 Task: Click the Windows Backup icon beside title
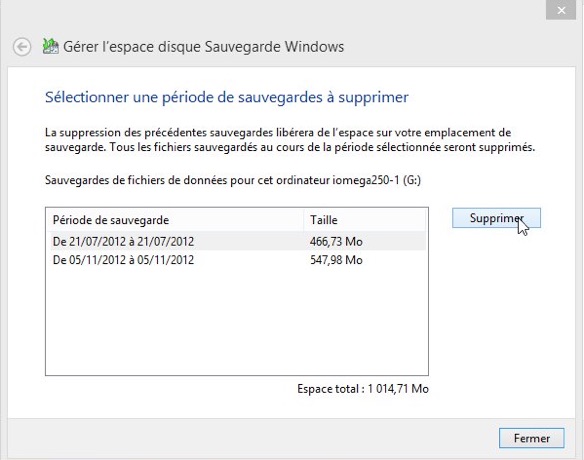point(51,47)
